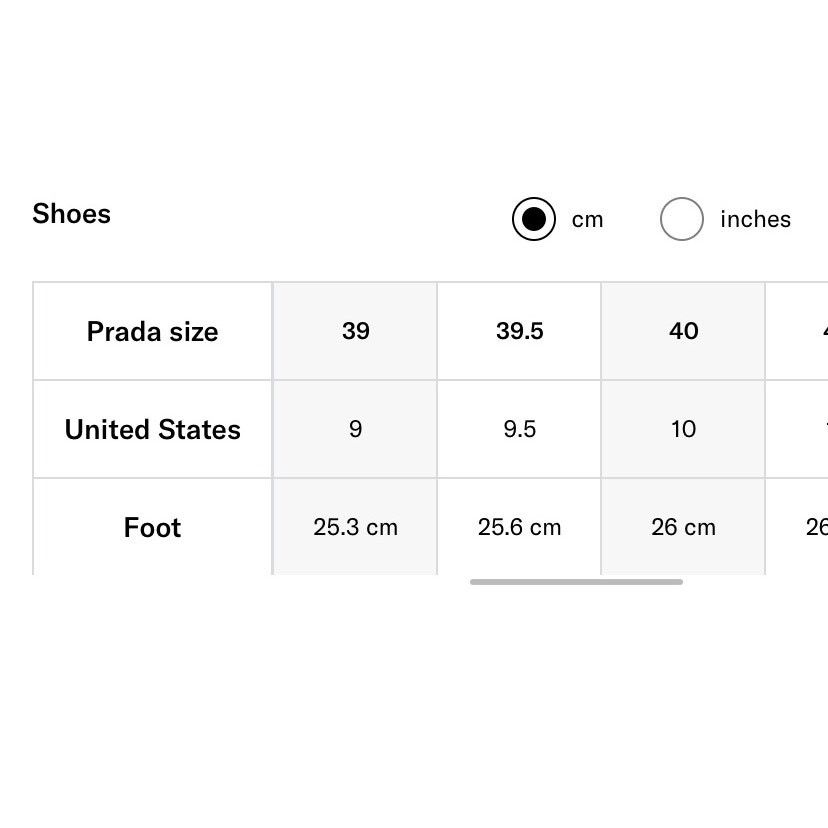Click the horizontal table scrollbar
The height and width of the screenshot is (828, 828).
pyautogui.click(x=576, y=582)
